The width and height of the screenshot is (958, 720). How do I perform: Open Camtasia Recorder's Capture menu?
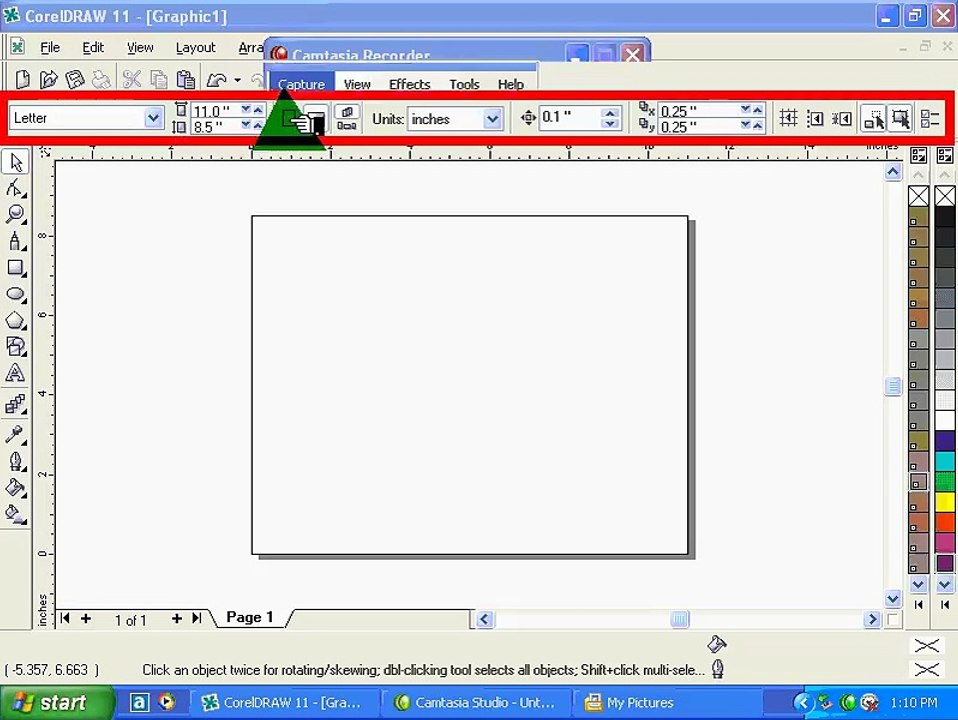301,84
